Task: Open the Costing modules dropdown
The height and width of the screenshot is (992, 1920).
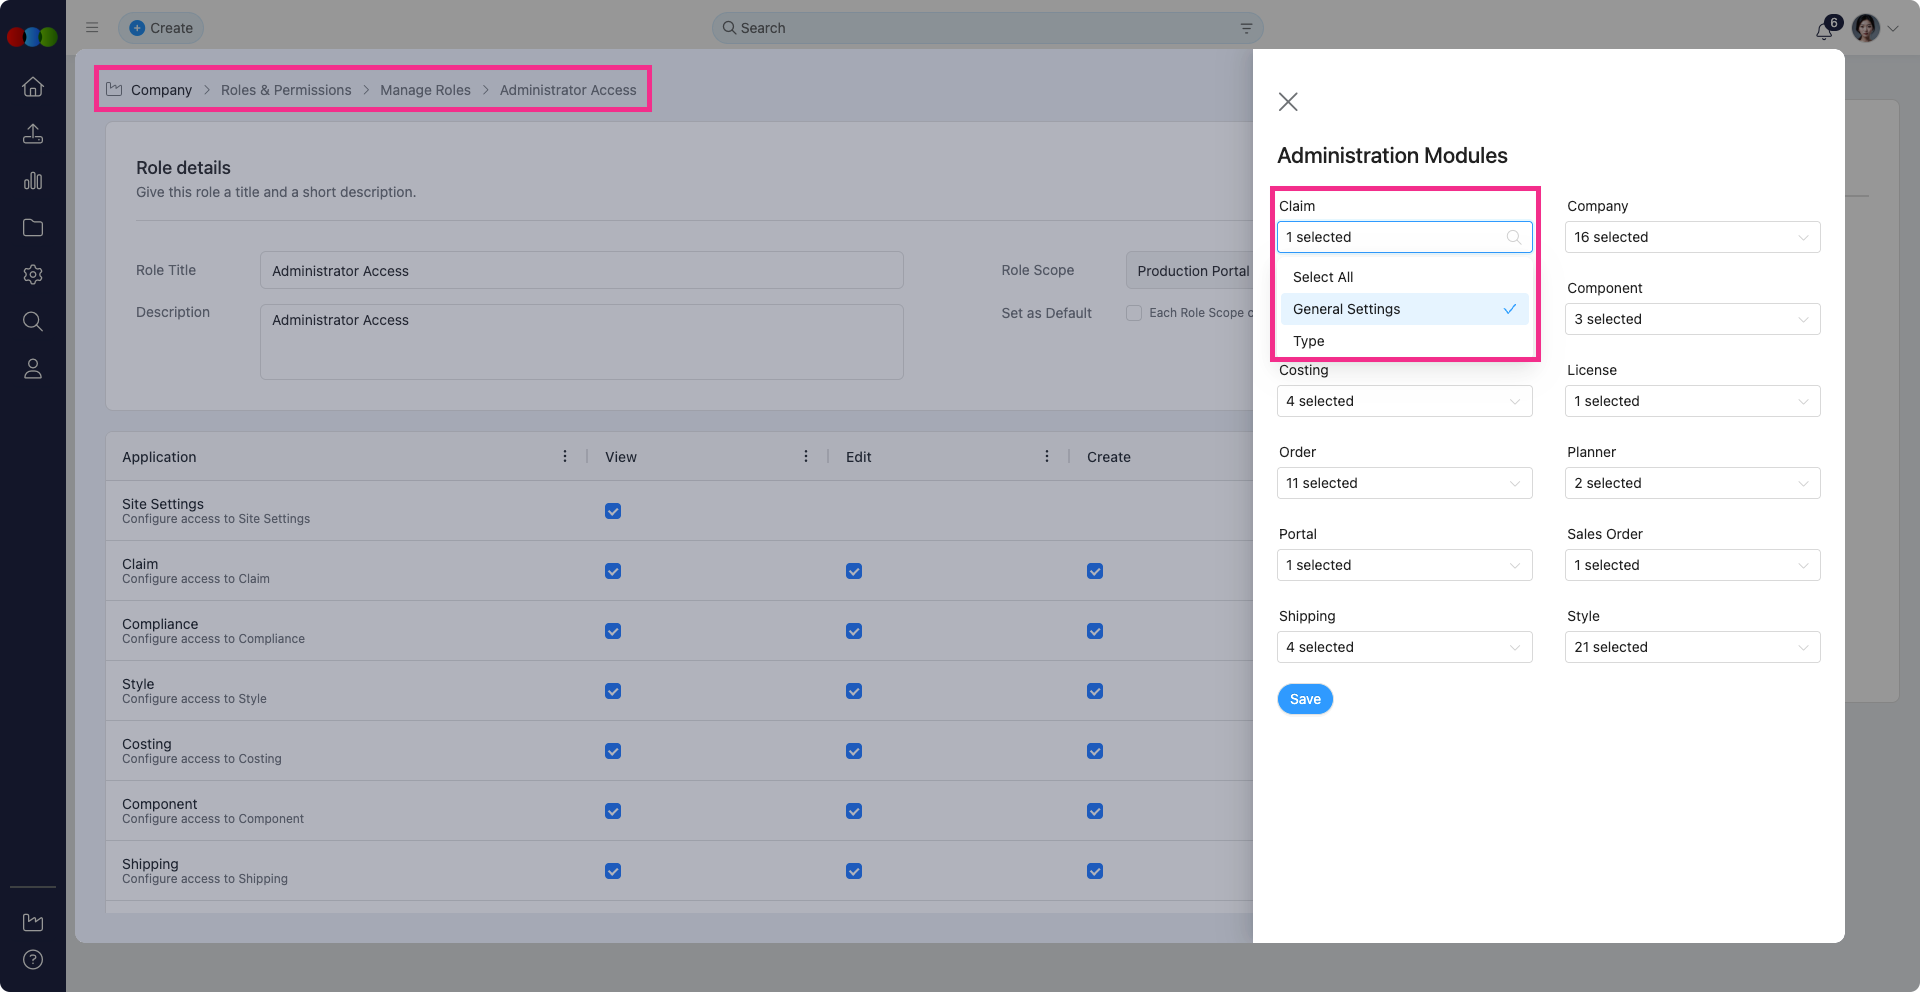Action: [x=1404, y=401]
